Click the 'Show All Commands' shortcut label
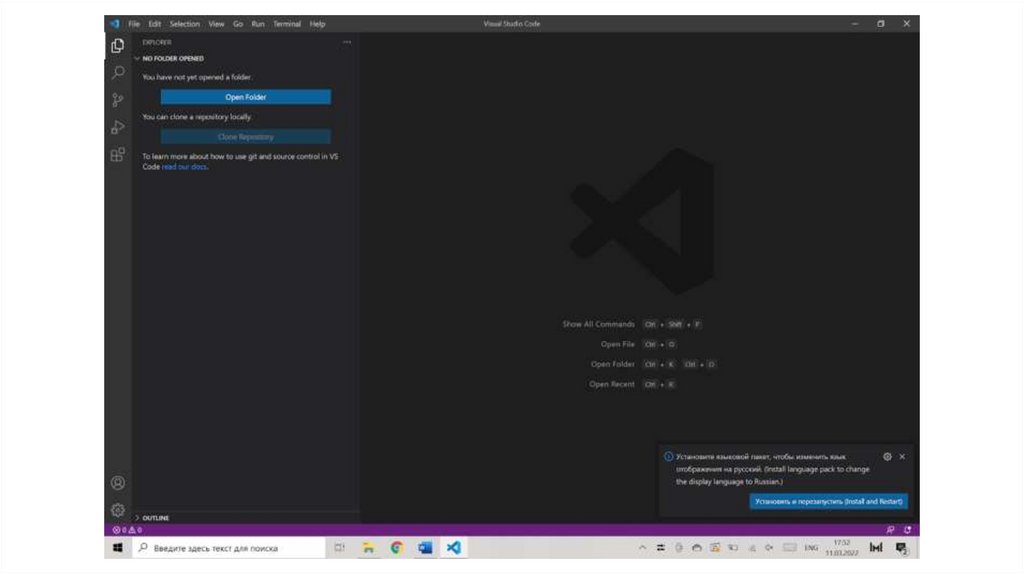Screen dimensions: 1024x574 tap(598, 325)
